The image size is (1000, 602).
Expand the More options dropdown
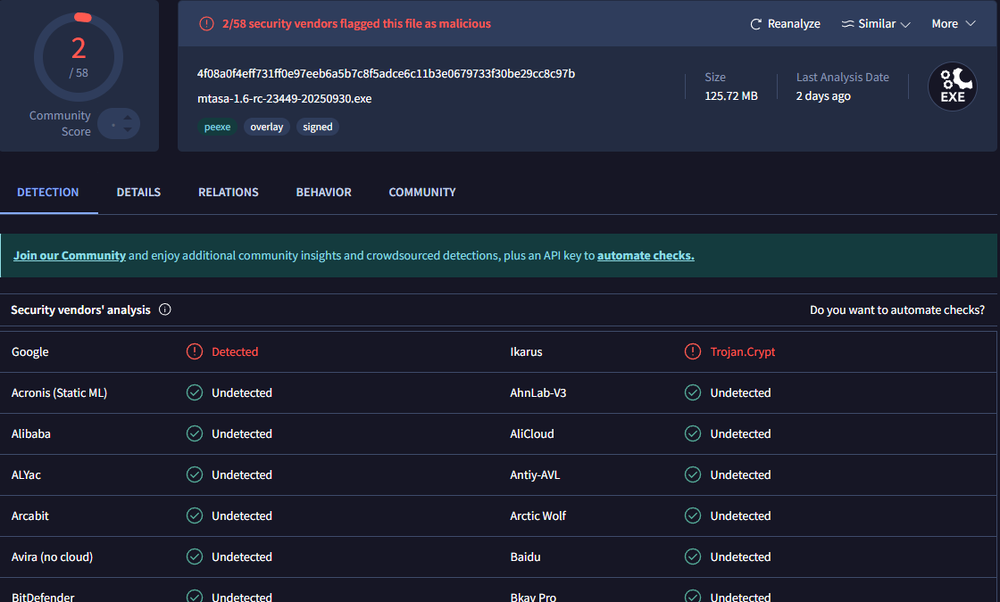pos(953,24)
